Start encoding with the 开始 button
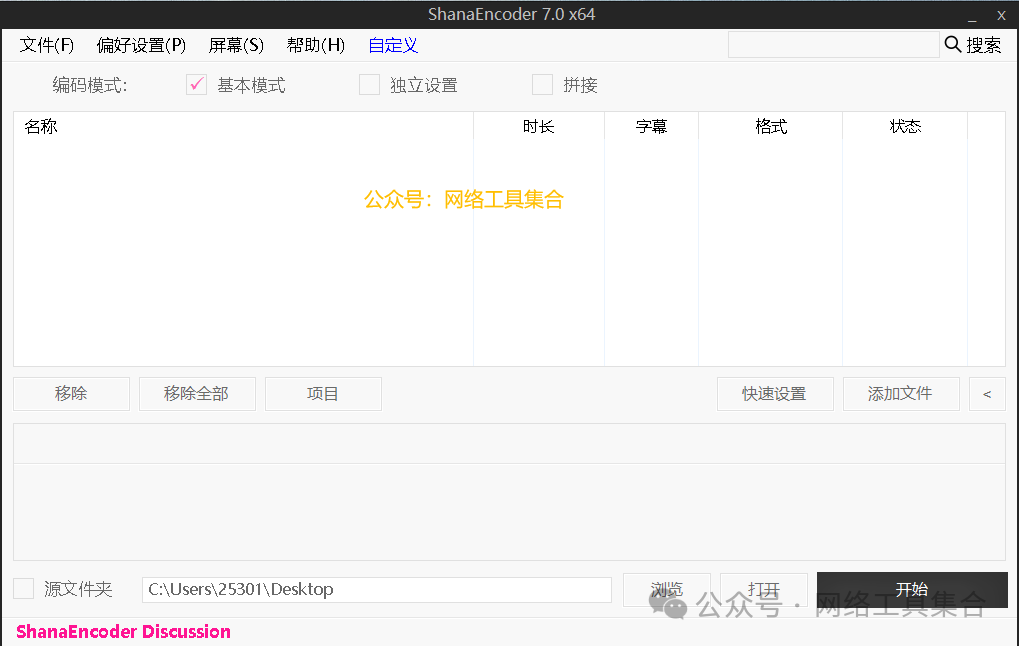Image resolution: width=1019 pixels, height=646 pixels. pos(912,589)
